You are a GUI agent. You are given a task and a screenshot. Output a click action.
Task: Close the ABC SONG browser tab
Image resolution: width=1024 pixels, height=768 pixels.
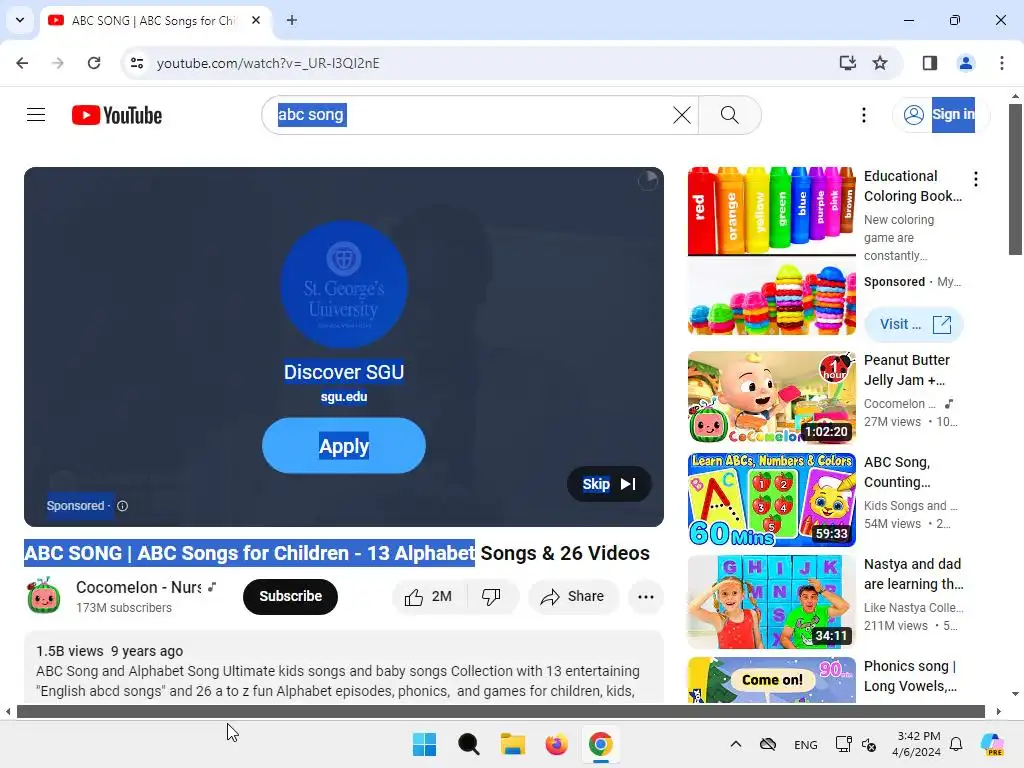(x=256, y=20)
